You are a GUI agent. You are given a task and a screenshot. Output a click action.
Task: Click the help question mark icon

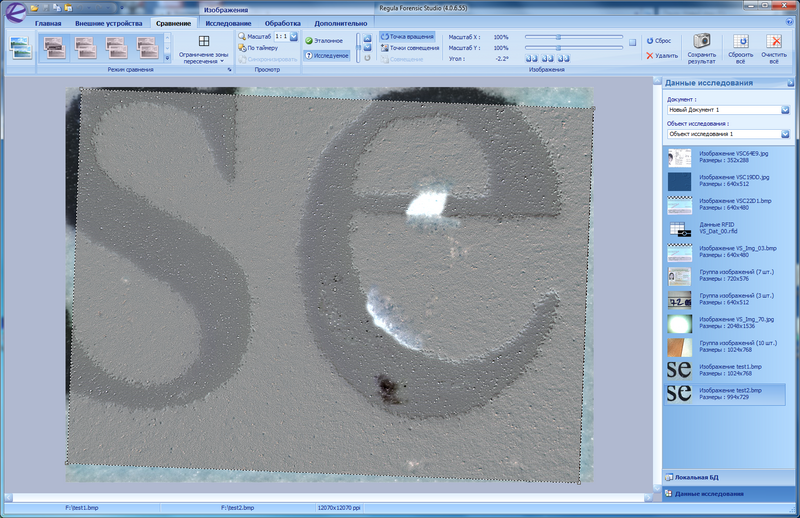click(789, 22)
